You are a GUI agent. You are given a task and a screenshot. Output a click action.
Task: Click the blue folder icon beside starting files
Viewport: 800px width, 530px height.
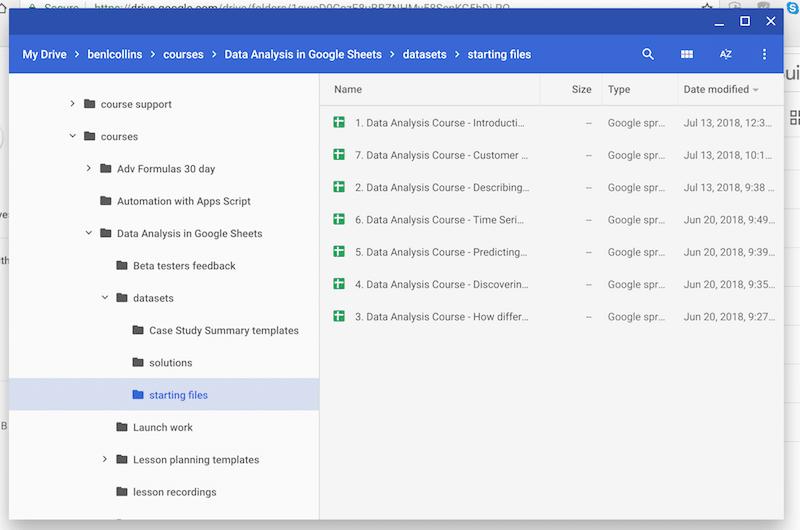tap(138, 394)
